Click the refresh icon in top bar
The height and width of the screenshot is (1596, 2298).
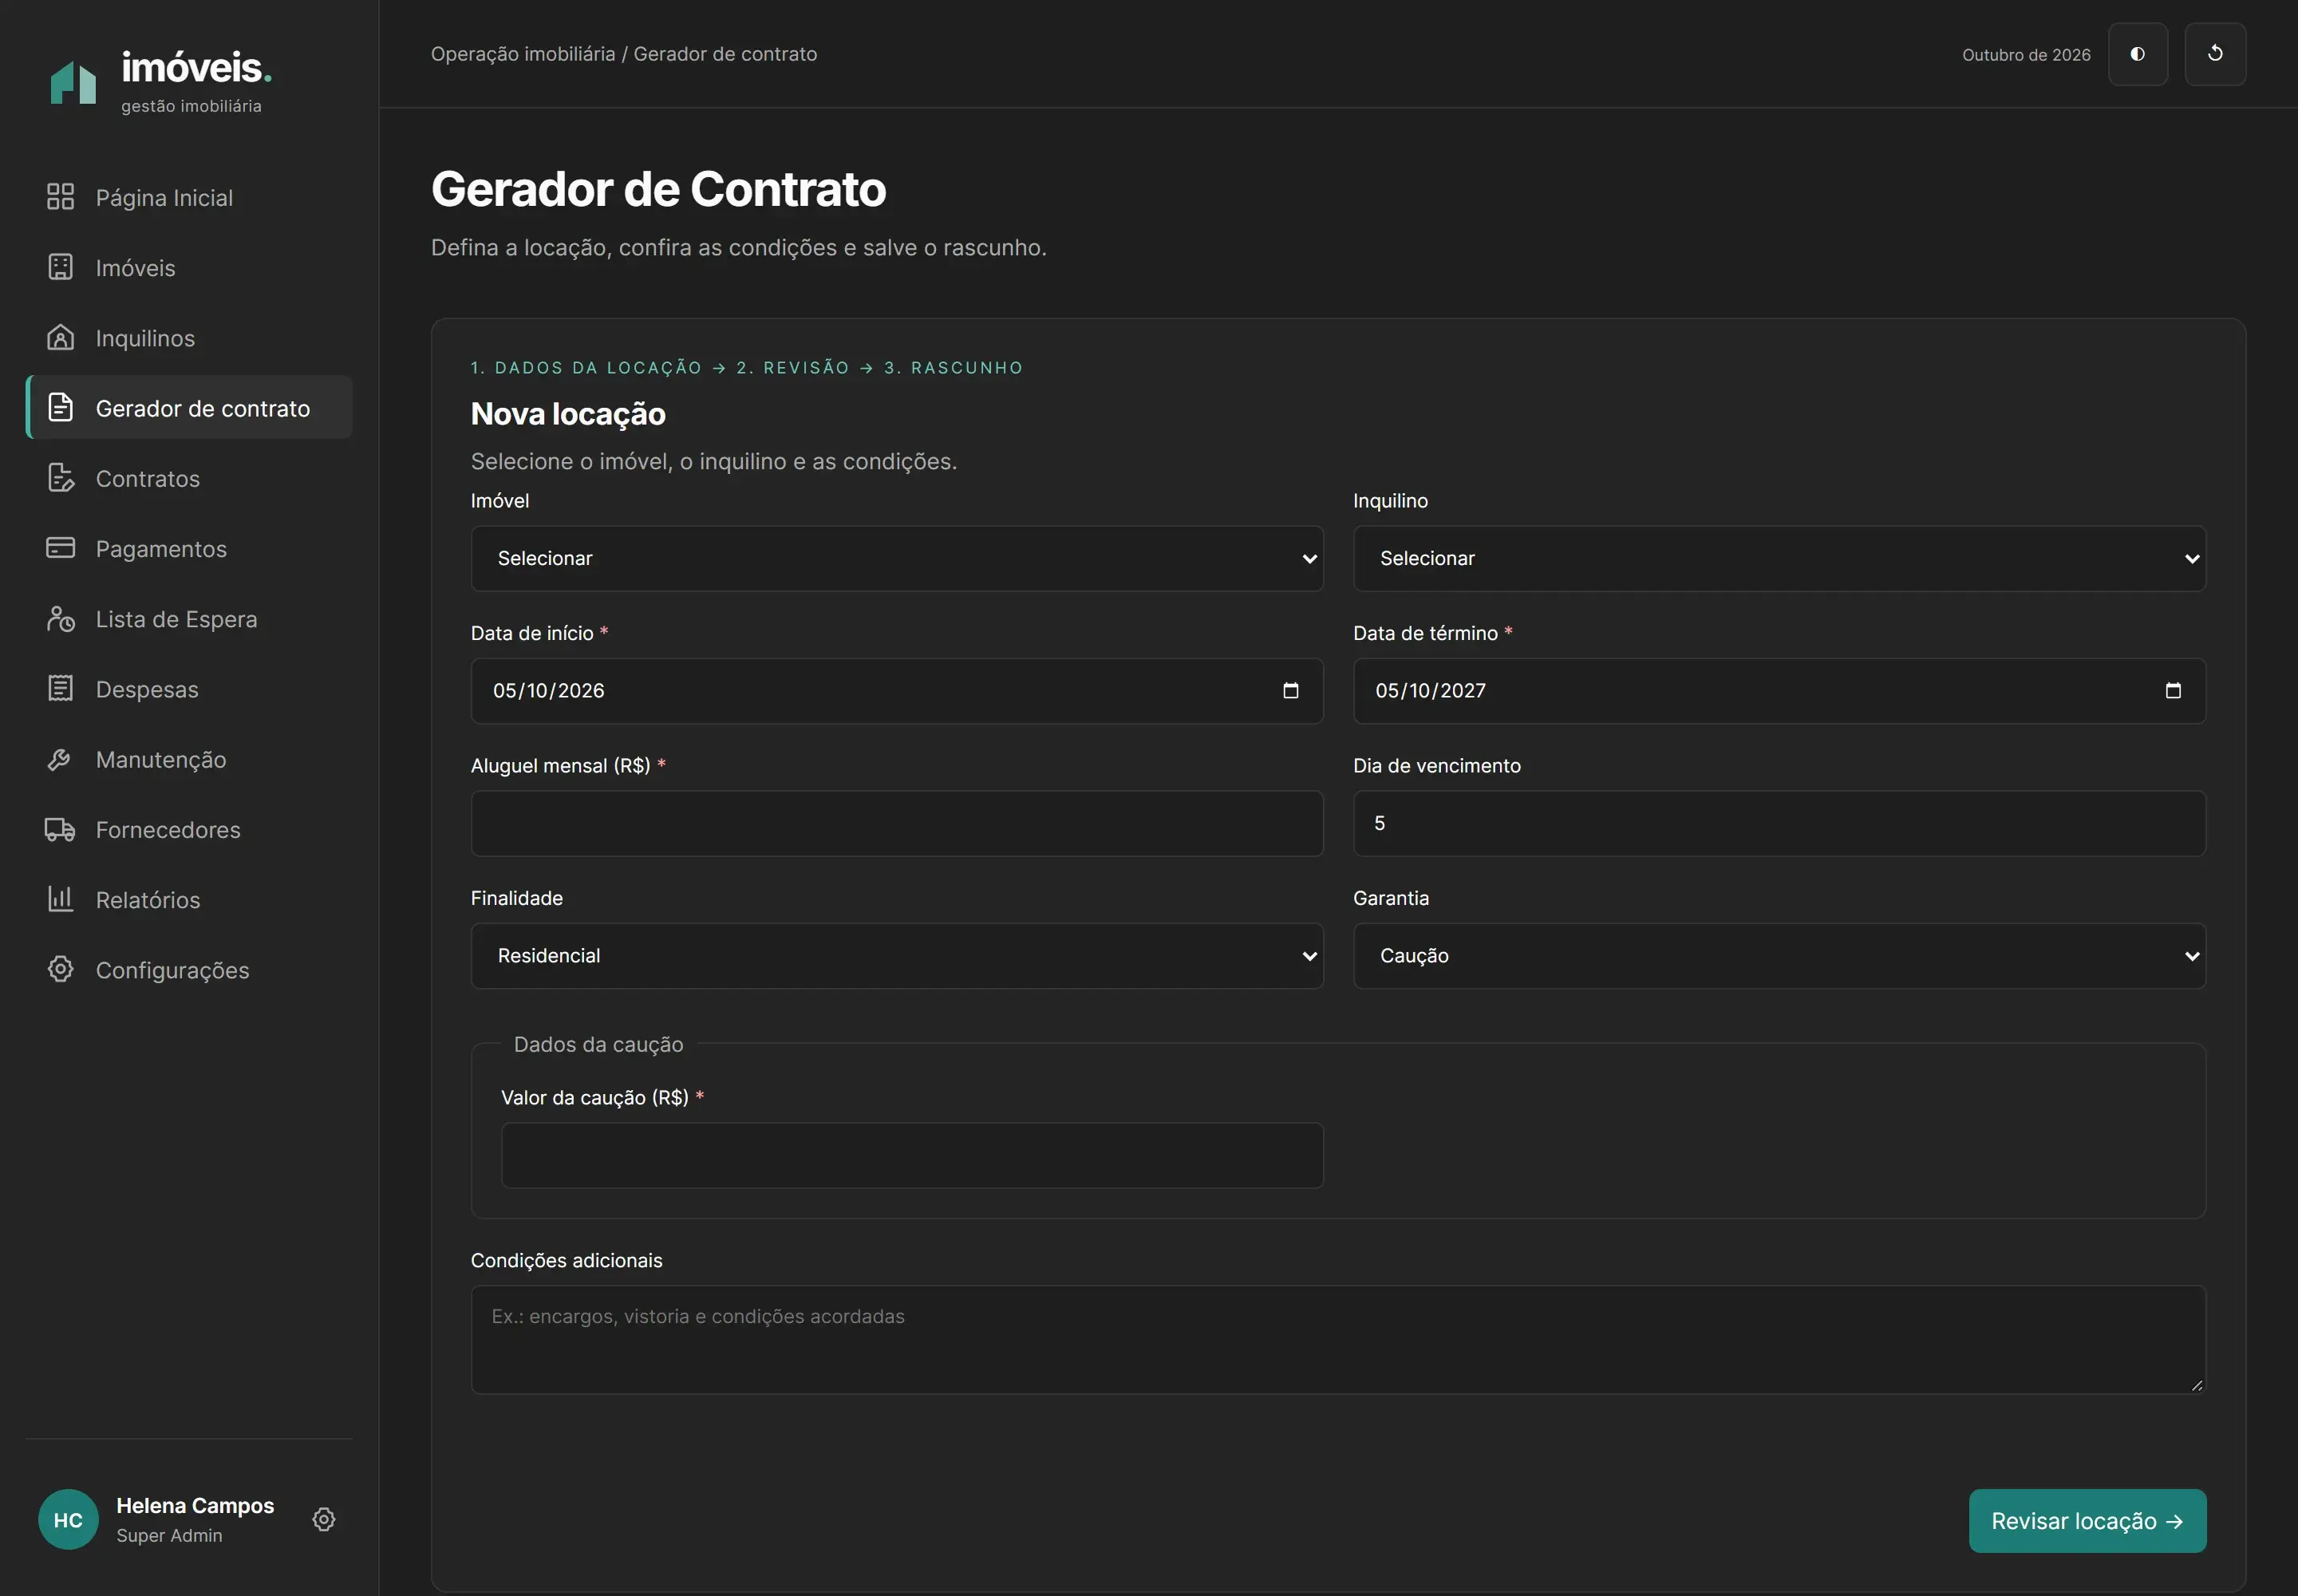(2215, 54)
